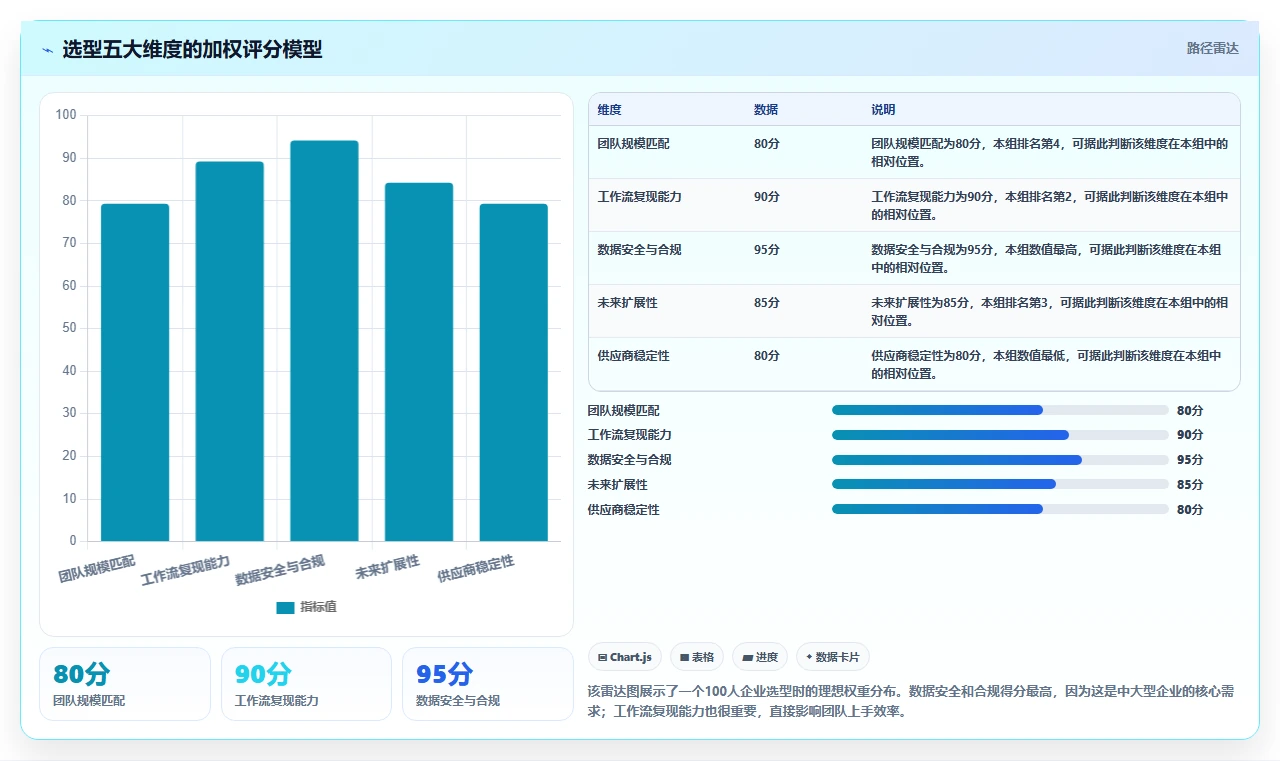Select the 未来扩展性 table row name

coord(627,303)
